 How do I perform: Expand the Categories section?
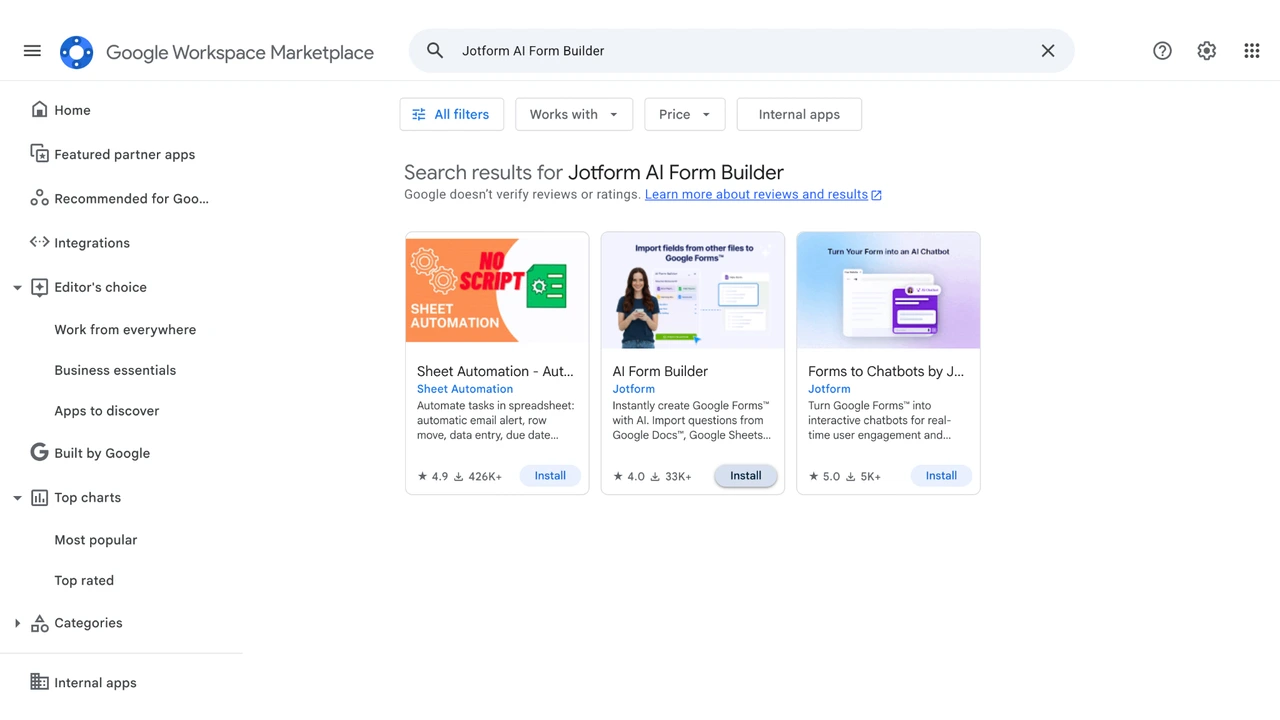(x=17, y=623)
